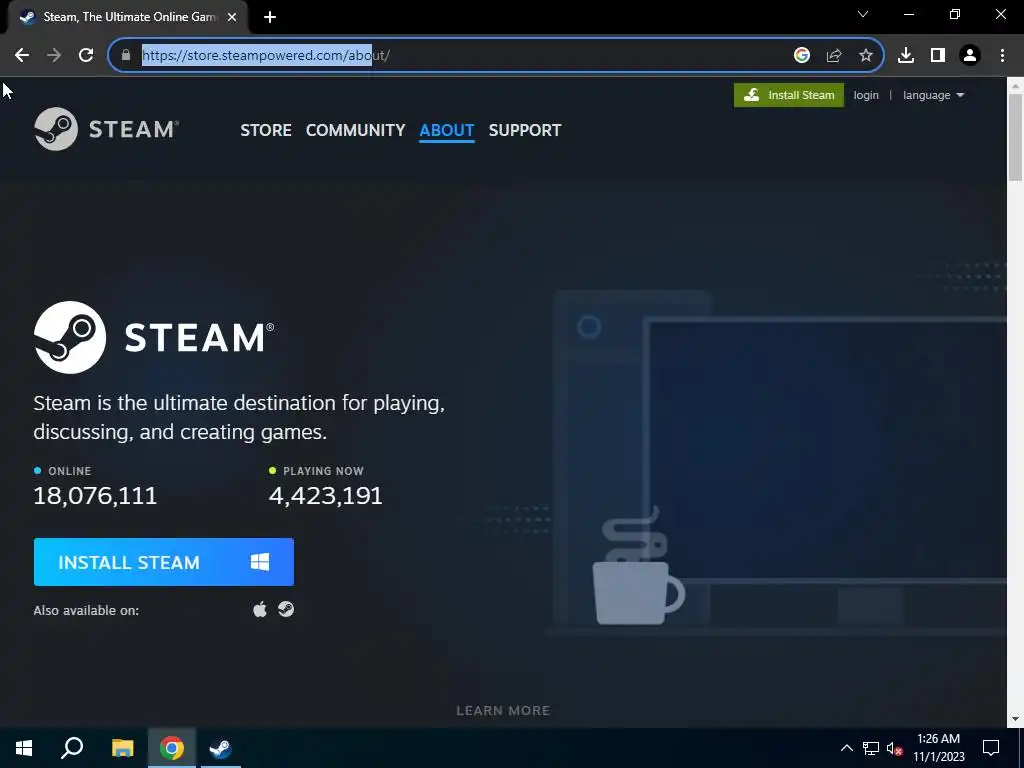This screenshot has height=768, width=1024.
Task: Click the ONLINE count 18,076,111
Action: click(x=95, y=496)
